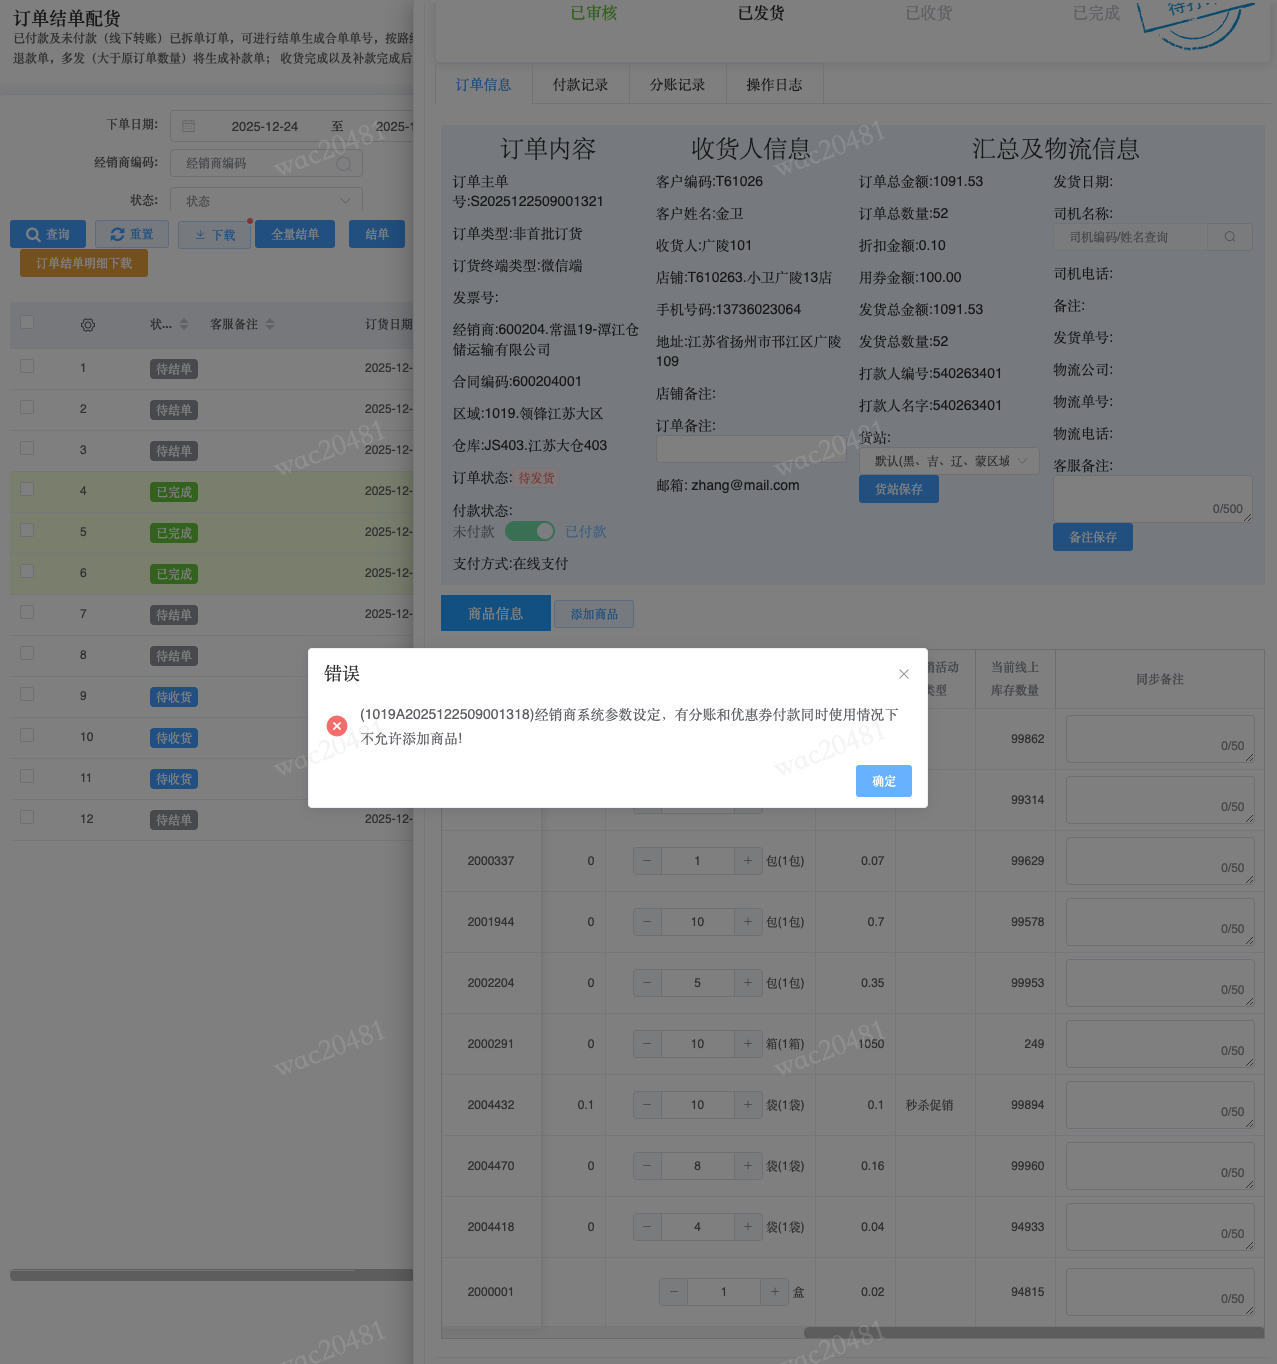
Task: Click 全量结单 button
Action: point(295,234)
